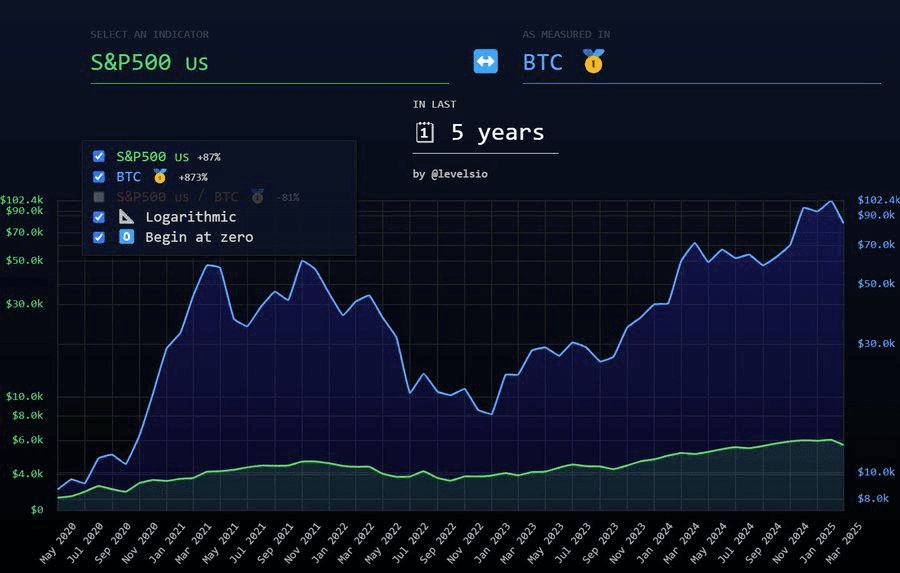
Task: Click the AS MEASURED IN heading
Action: point(566,34)
